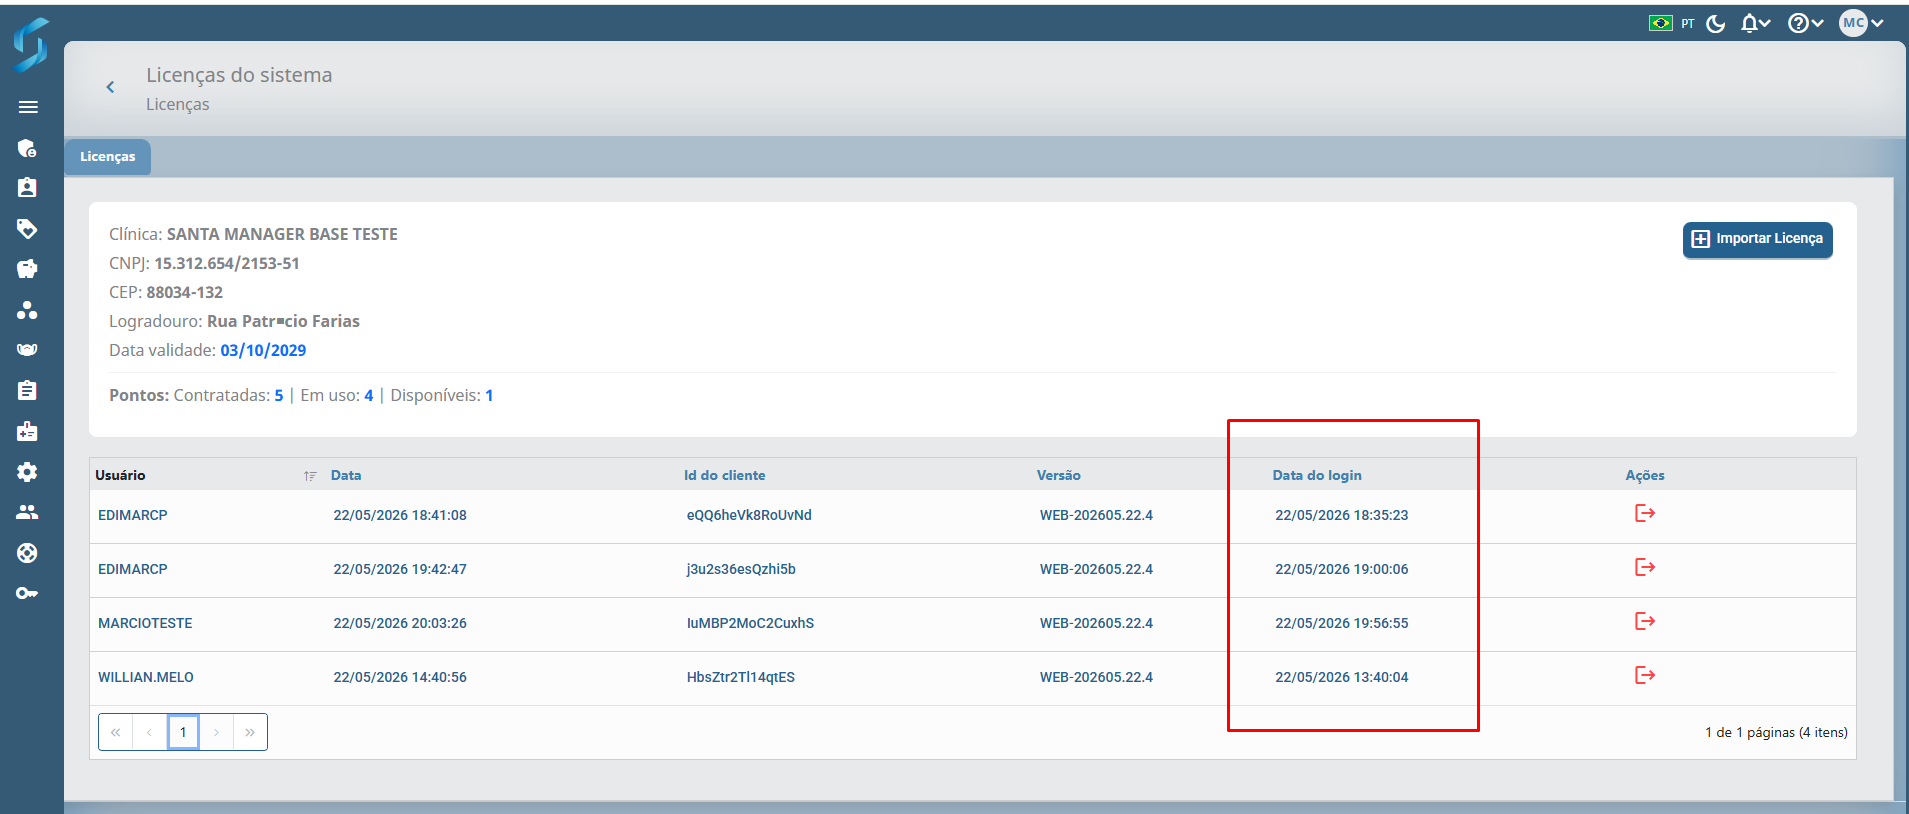Open the three-dots cluster icon in sidebar
Screen dimensions: 1909x814
tap(27, 310)
